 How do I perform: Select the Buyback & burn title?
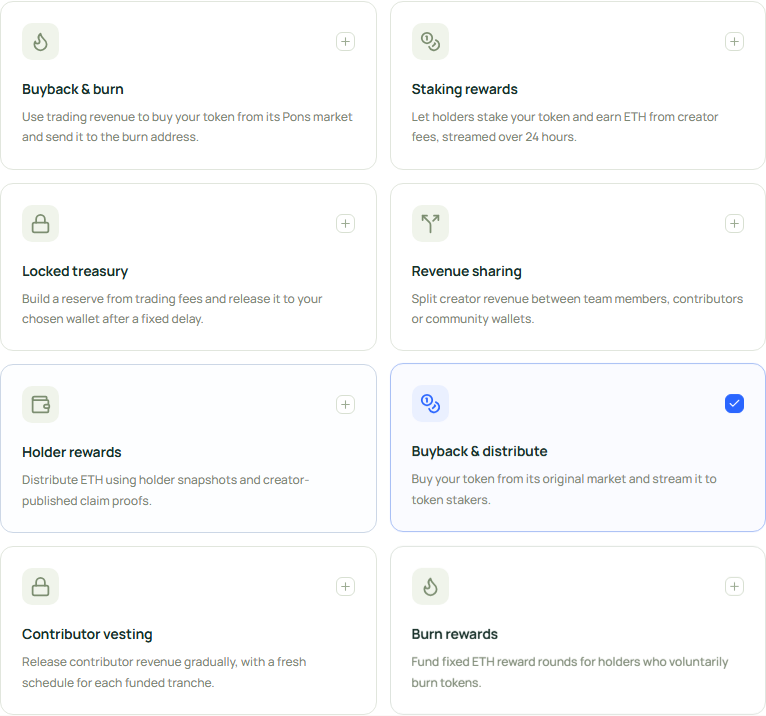(x=73, y=89)
